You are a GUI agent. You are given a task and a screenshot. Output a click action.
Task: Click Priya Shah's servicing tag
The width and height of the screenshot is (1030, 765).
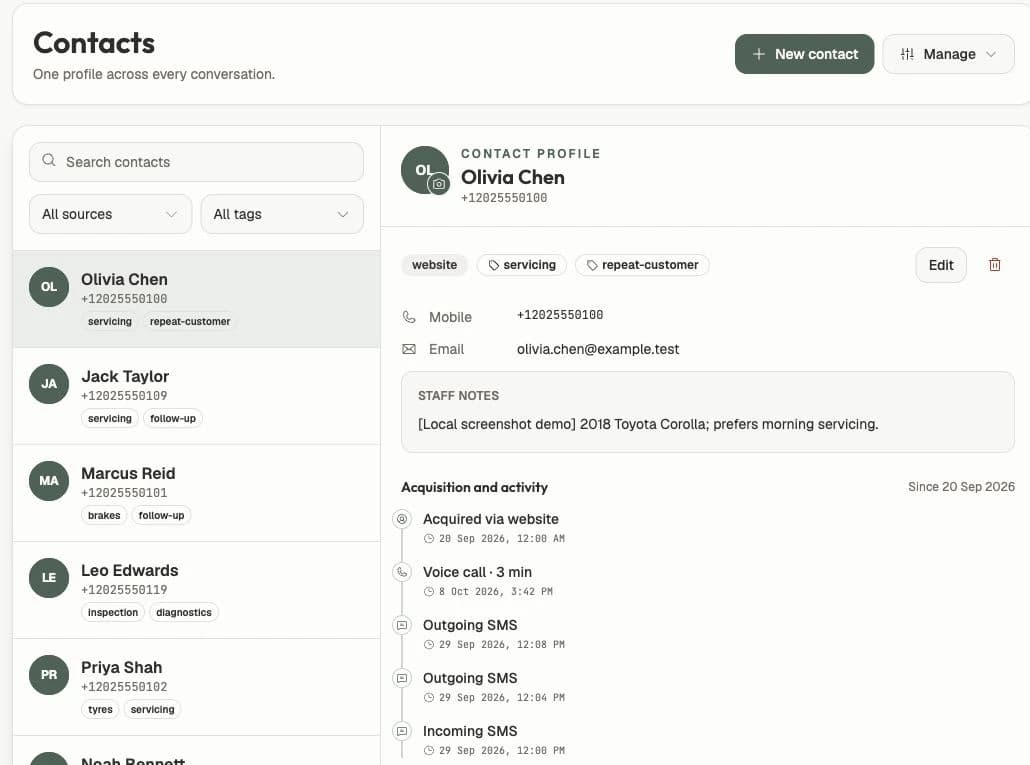point(152,710)
